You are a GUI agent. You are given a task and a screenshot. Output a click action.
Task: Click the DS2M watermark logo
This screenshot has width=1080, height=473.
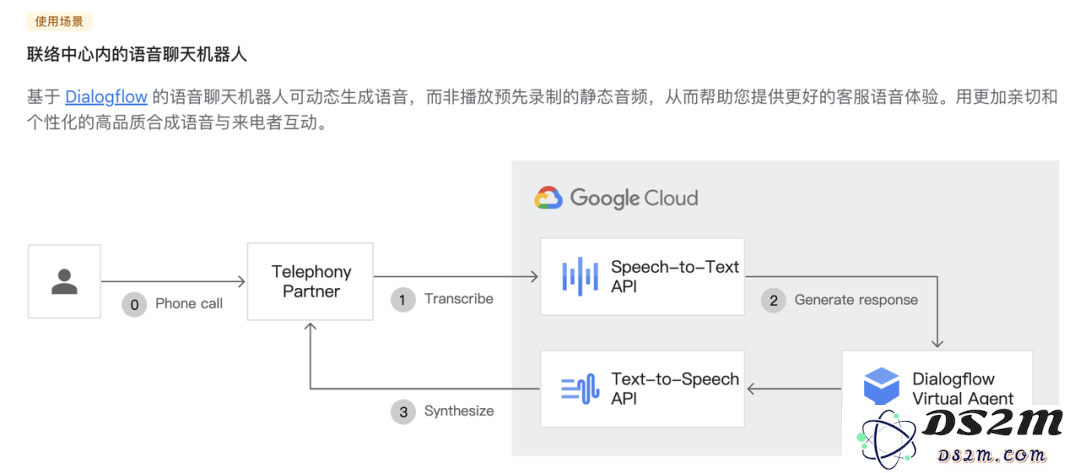pyautogui.click(x=961, y=435)
